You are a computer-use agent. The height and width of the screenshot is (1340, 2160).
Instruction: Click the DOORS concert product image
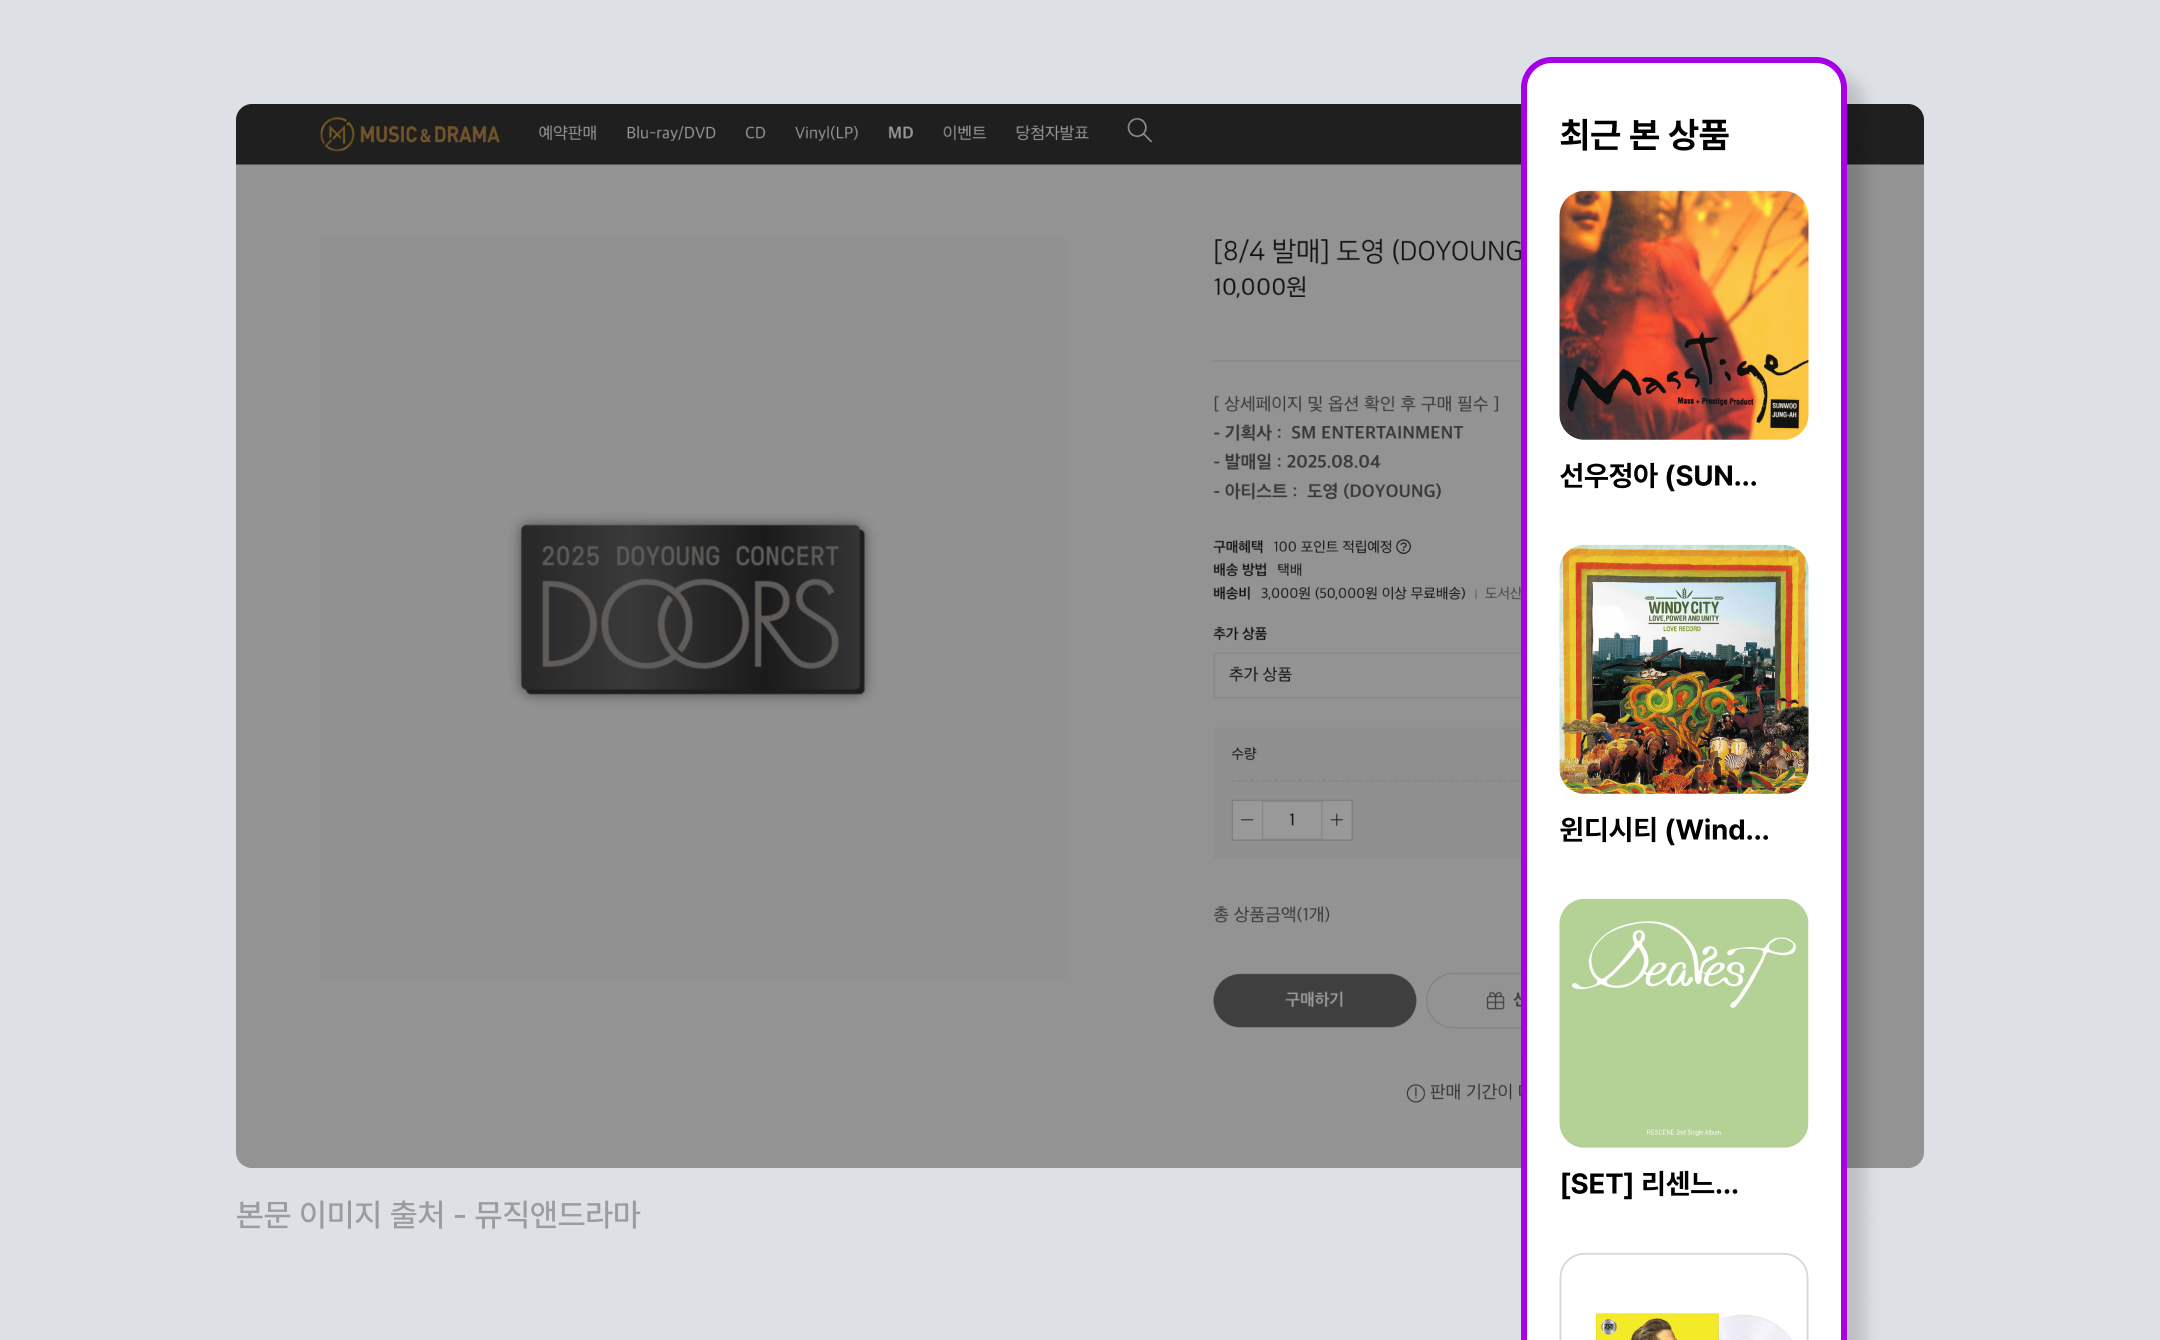[x=692, y=608]
